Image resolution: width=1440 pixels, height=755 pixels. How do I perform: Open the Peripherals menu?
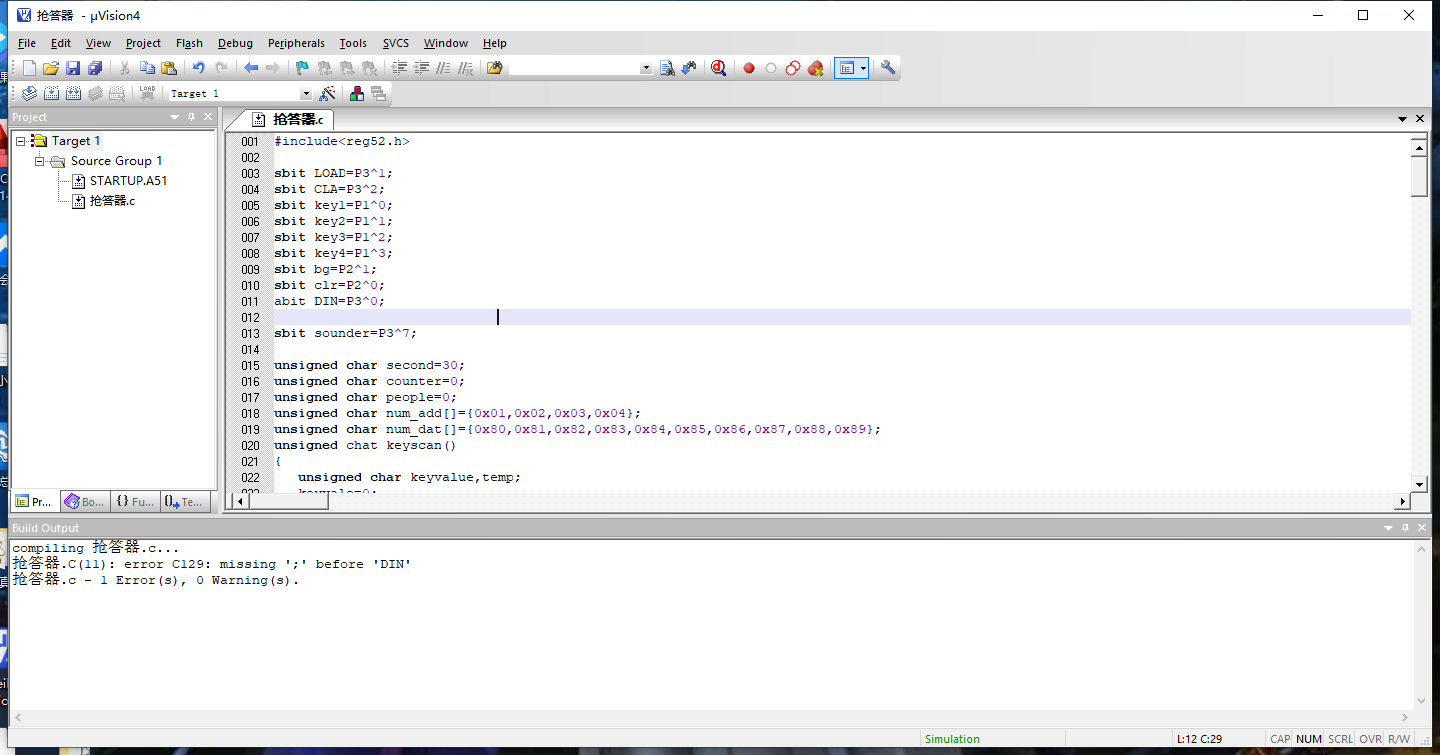click(x=296, y=43)
